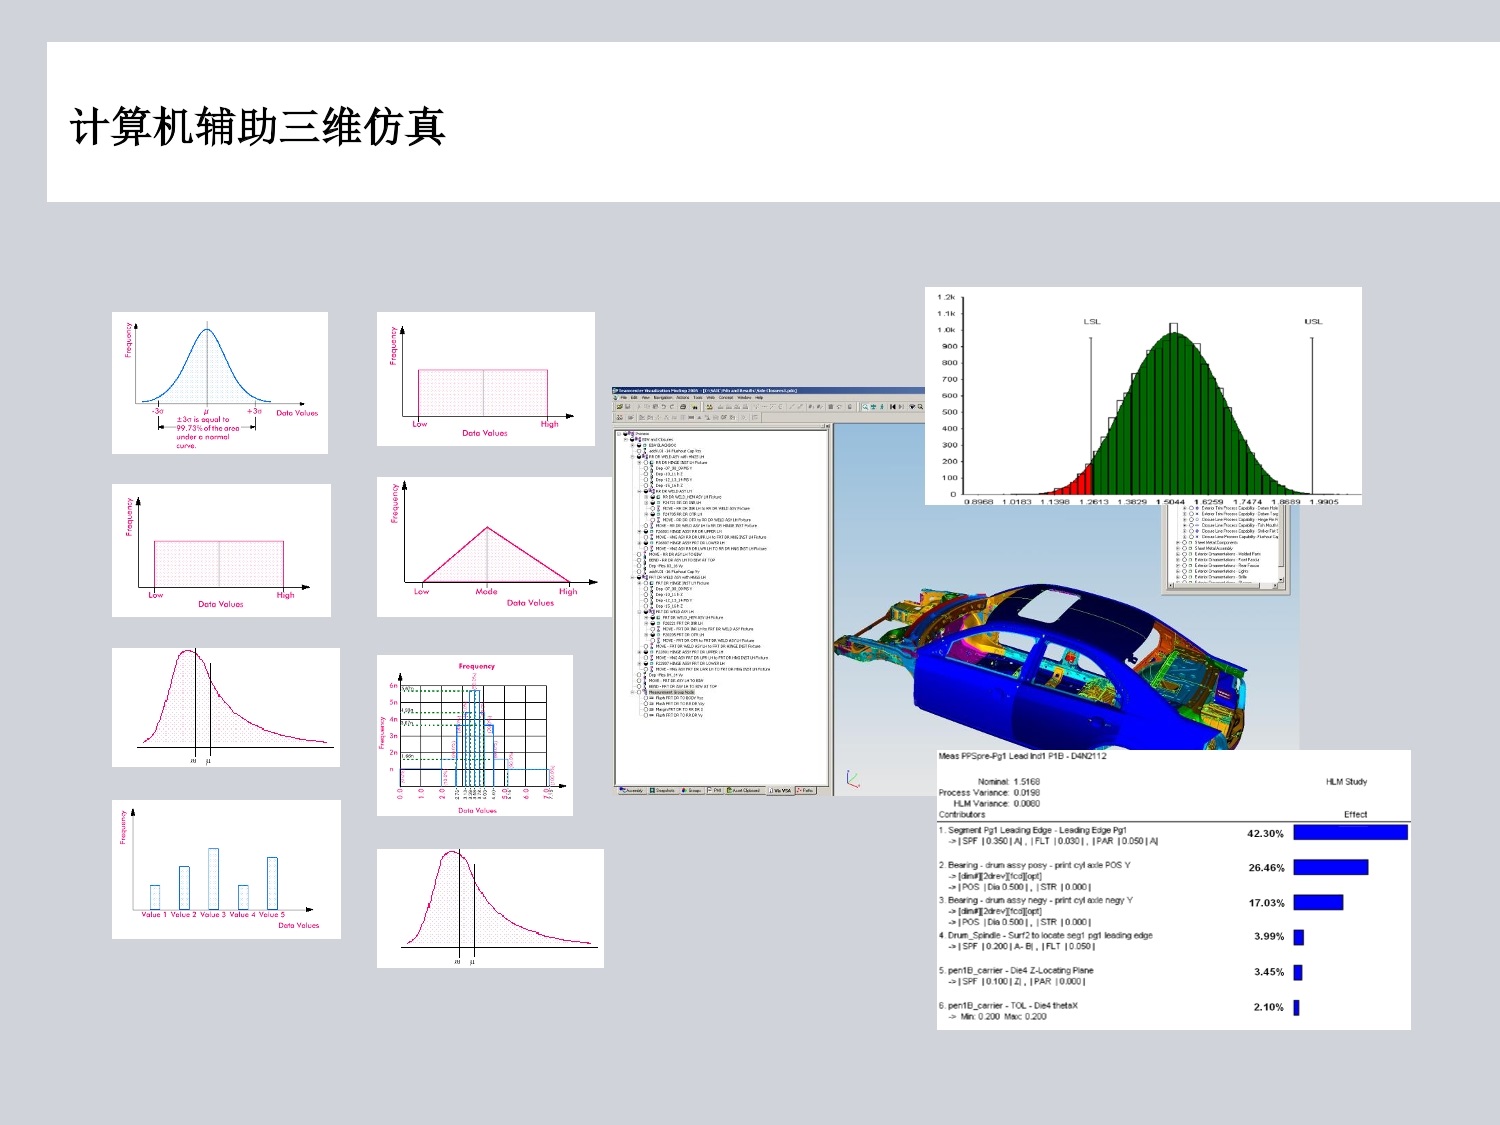Open the File menu in Teamcenter Visualization

[624, 397]
